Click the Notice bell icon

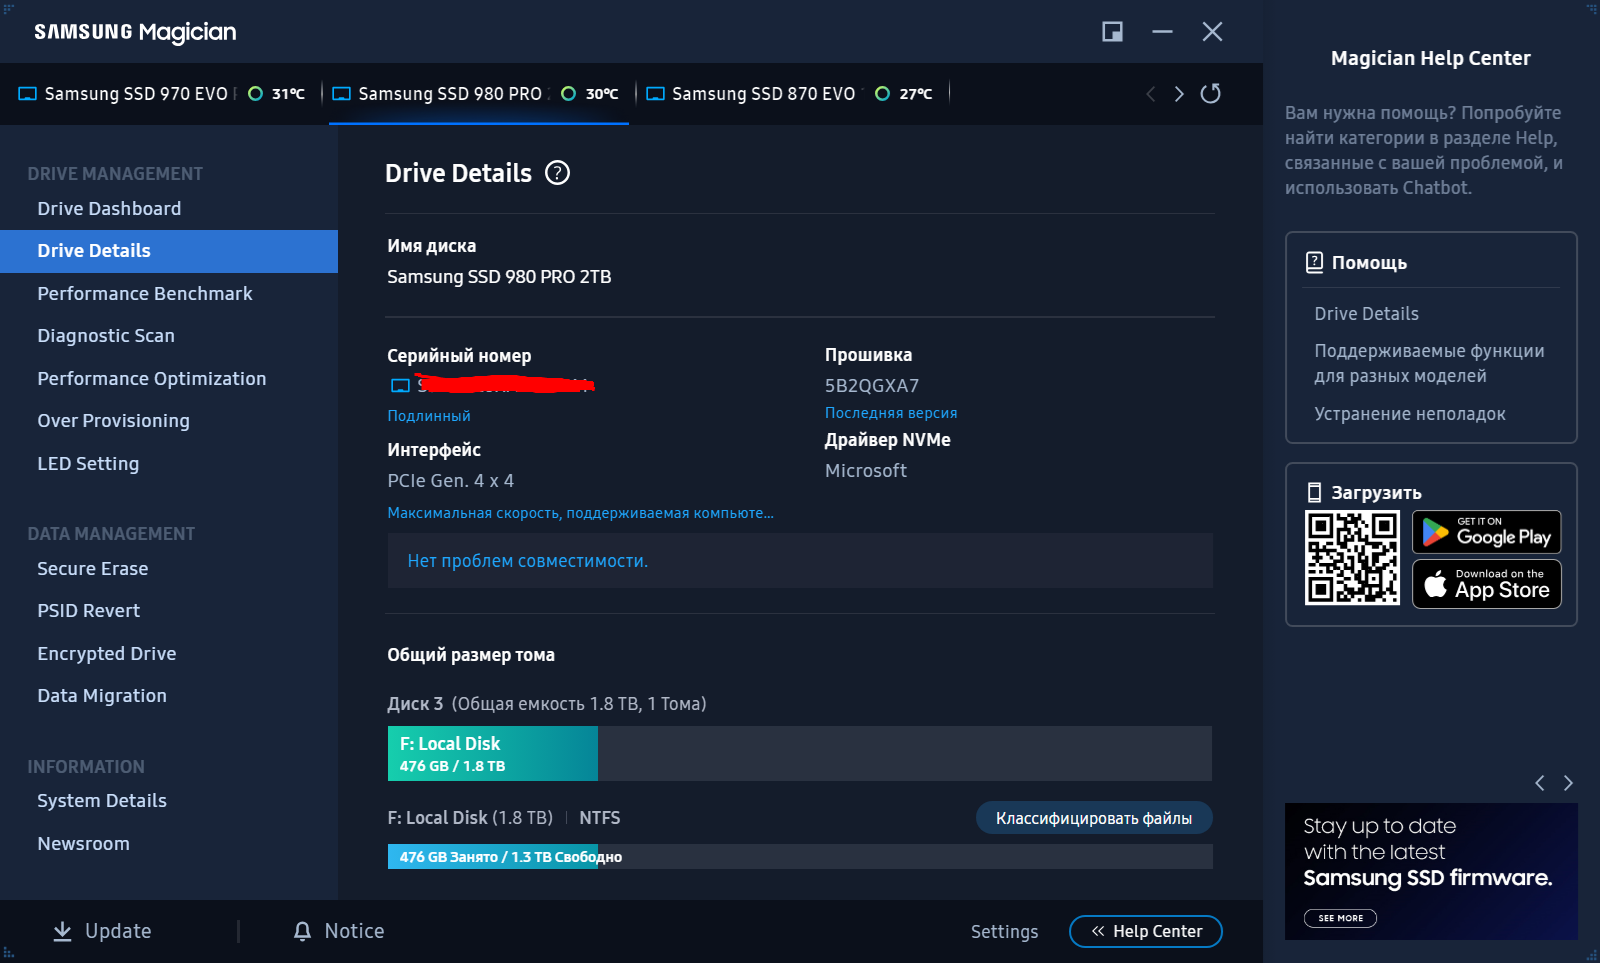302,931
